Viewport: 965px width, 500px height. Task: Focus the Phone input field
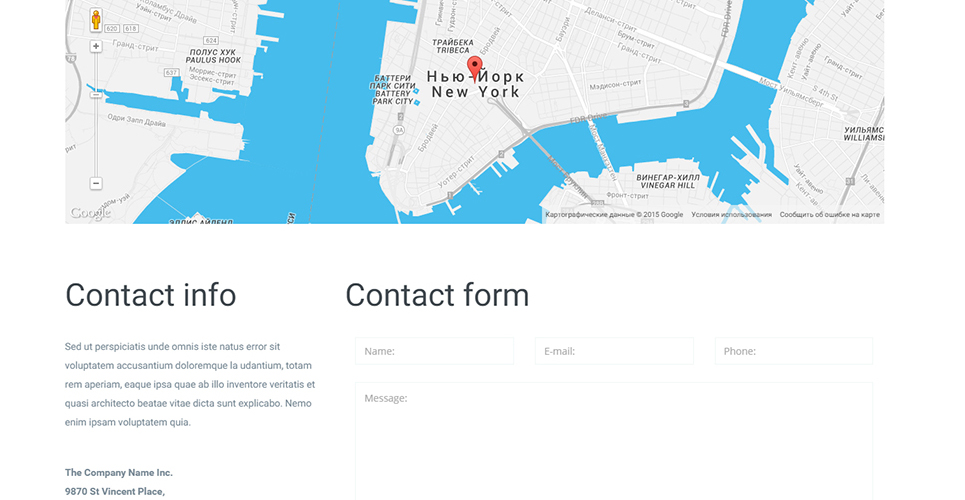click(x=794, y=351)
